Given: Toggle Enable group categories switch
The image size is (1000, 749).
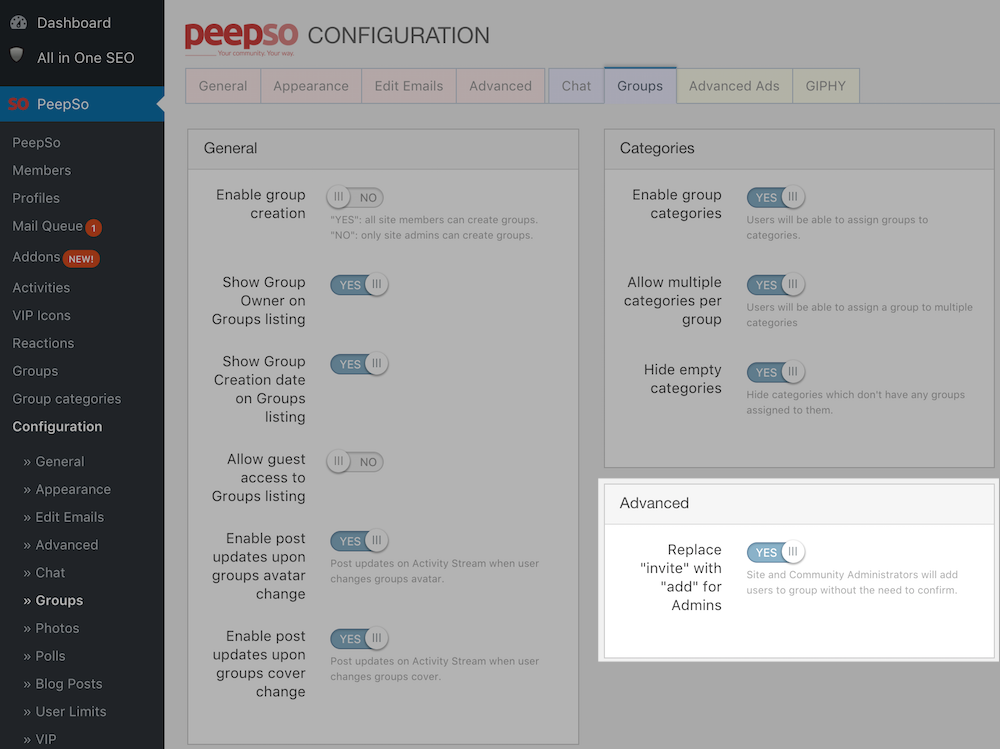Looking at the screenshot, I should coord(776,197).
